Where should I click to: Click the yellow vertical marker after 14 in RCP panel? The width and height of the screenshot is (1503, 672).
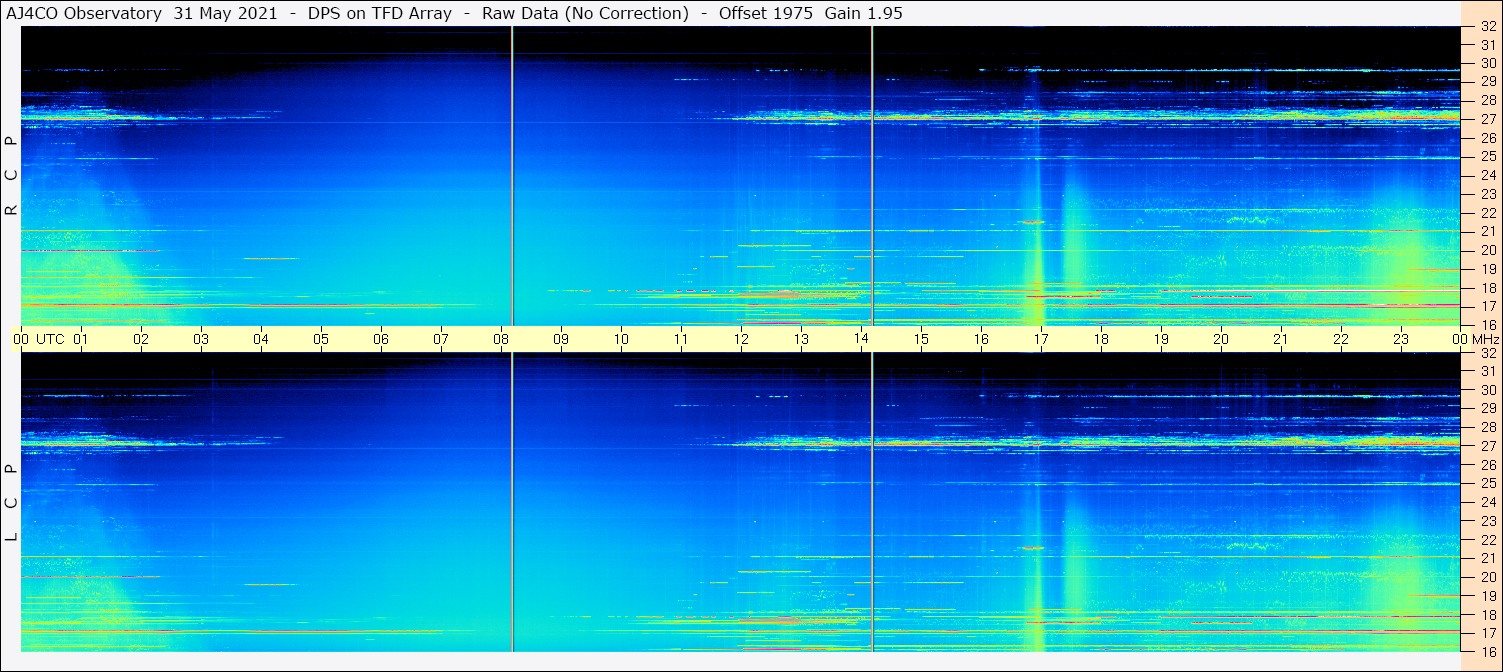click(872, 176)
